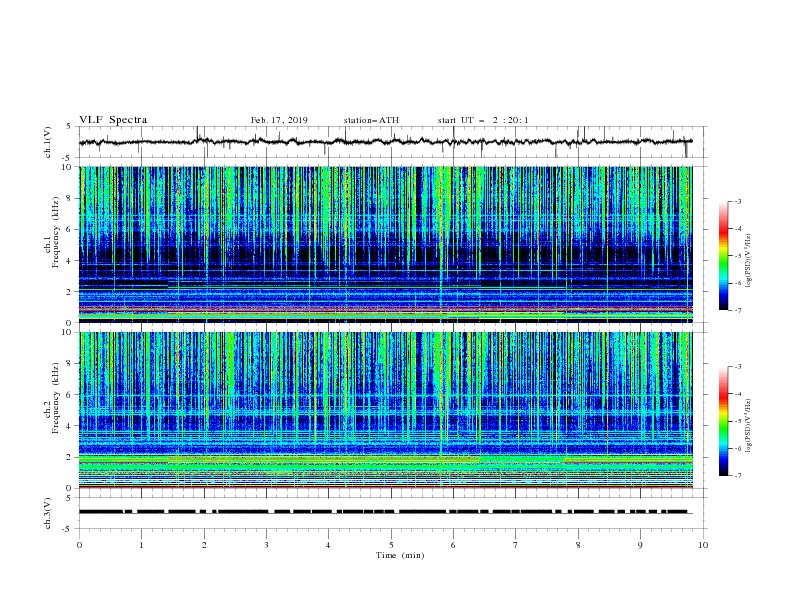Click the "start UT = 2 :20: 1" text
Screen dimensions: 792x612
click(483, 120)
